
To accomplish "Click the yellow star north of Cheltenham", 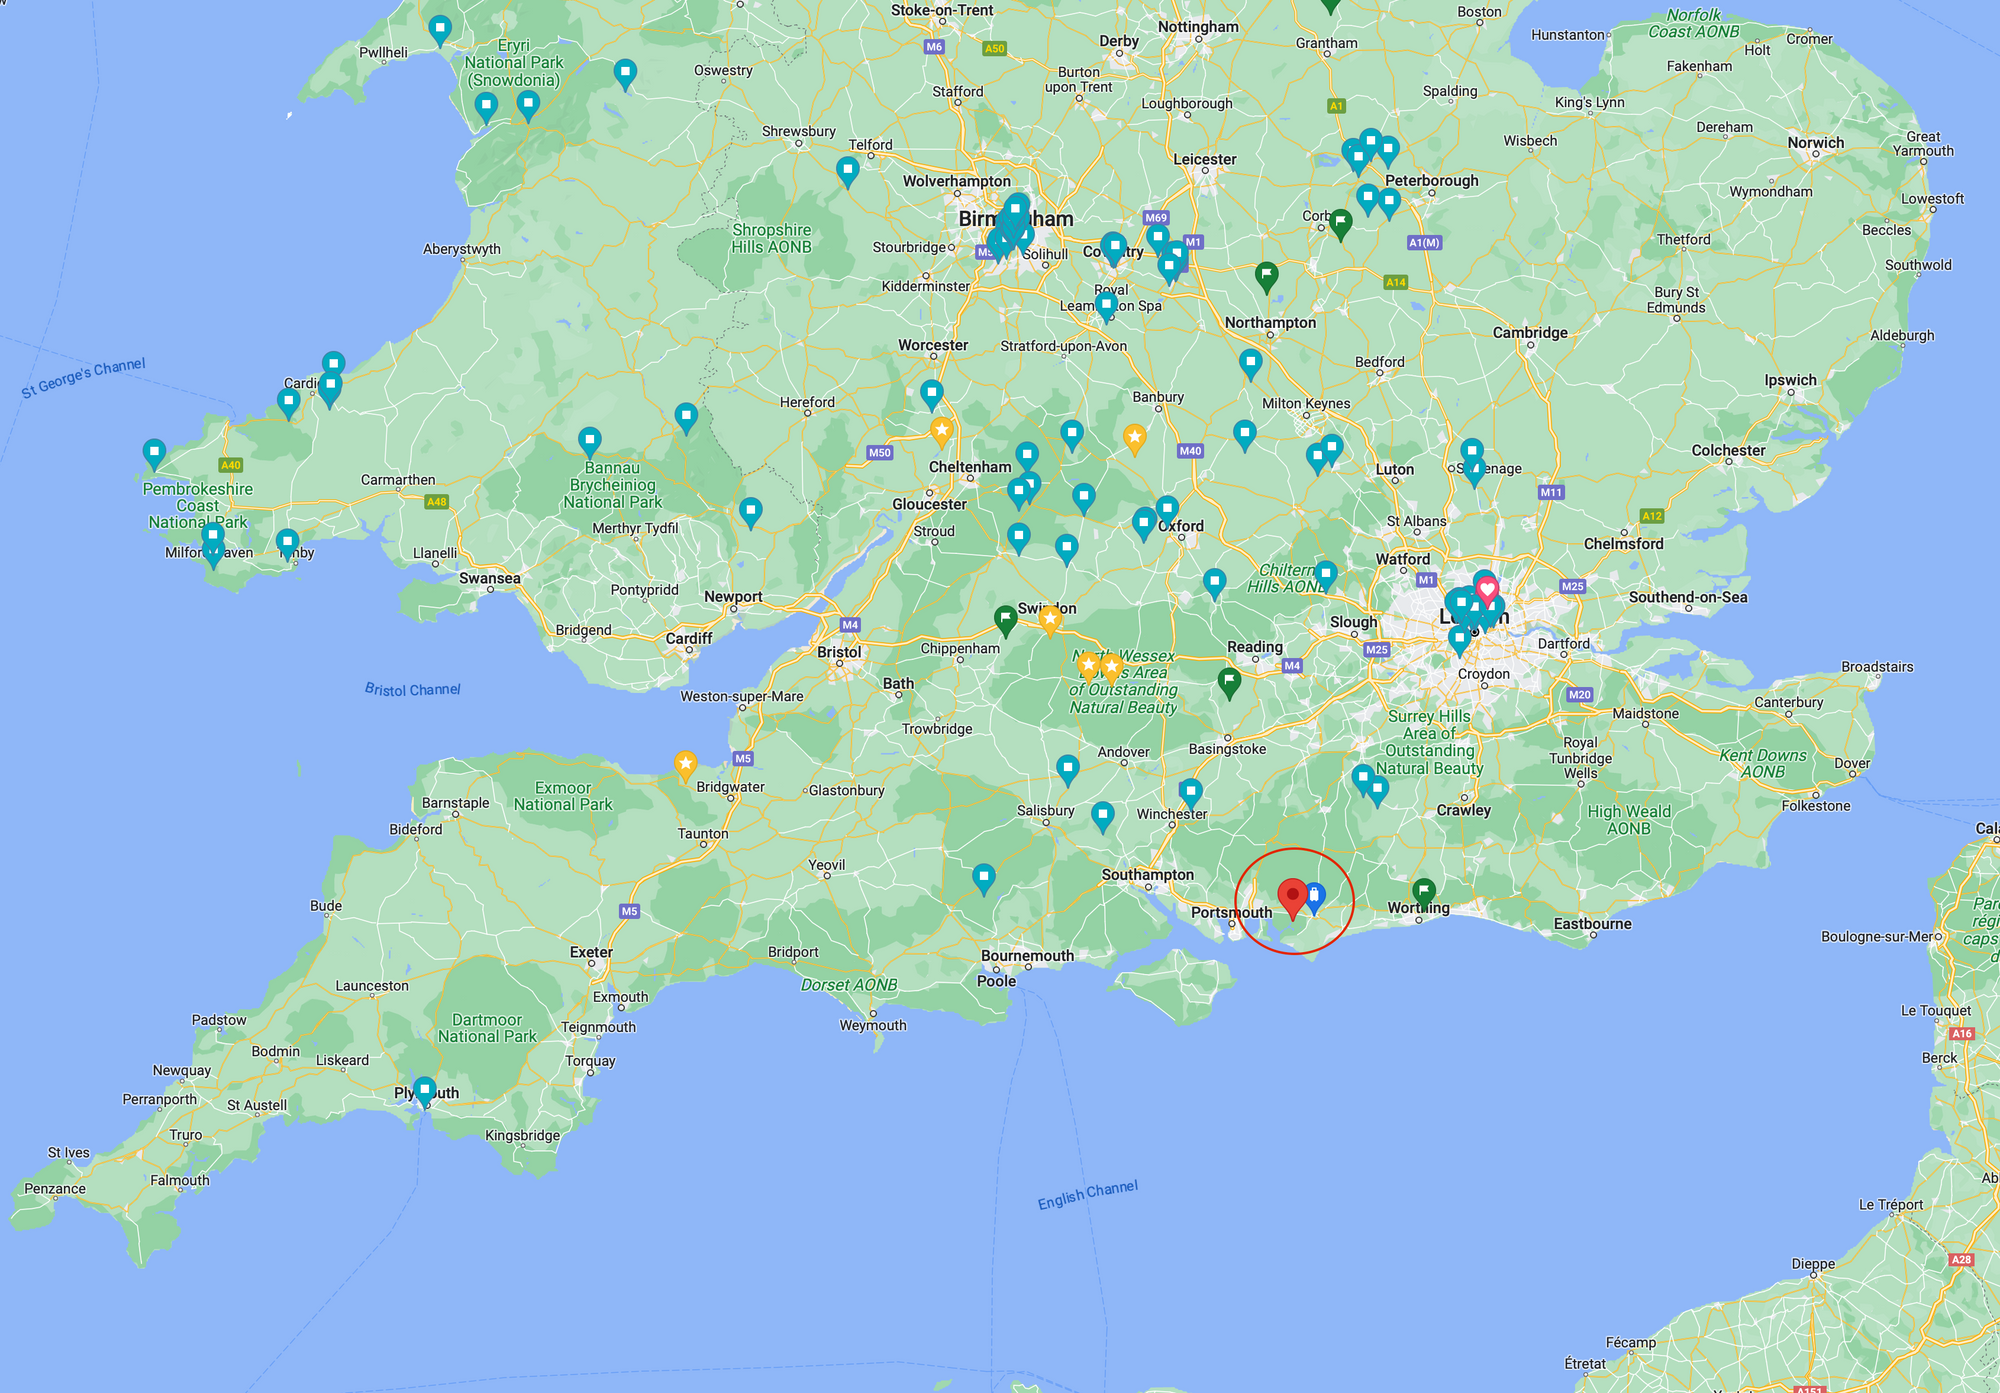I will [x=941, y=430].
